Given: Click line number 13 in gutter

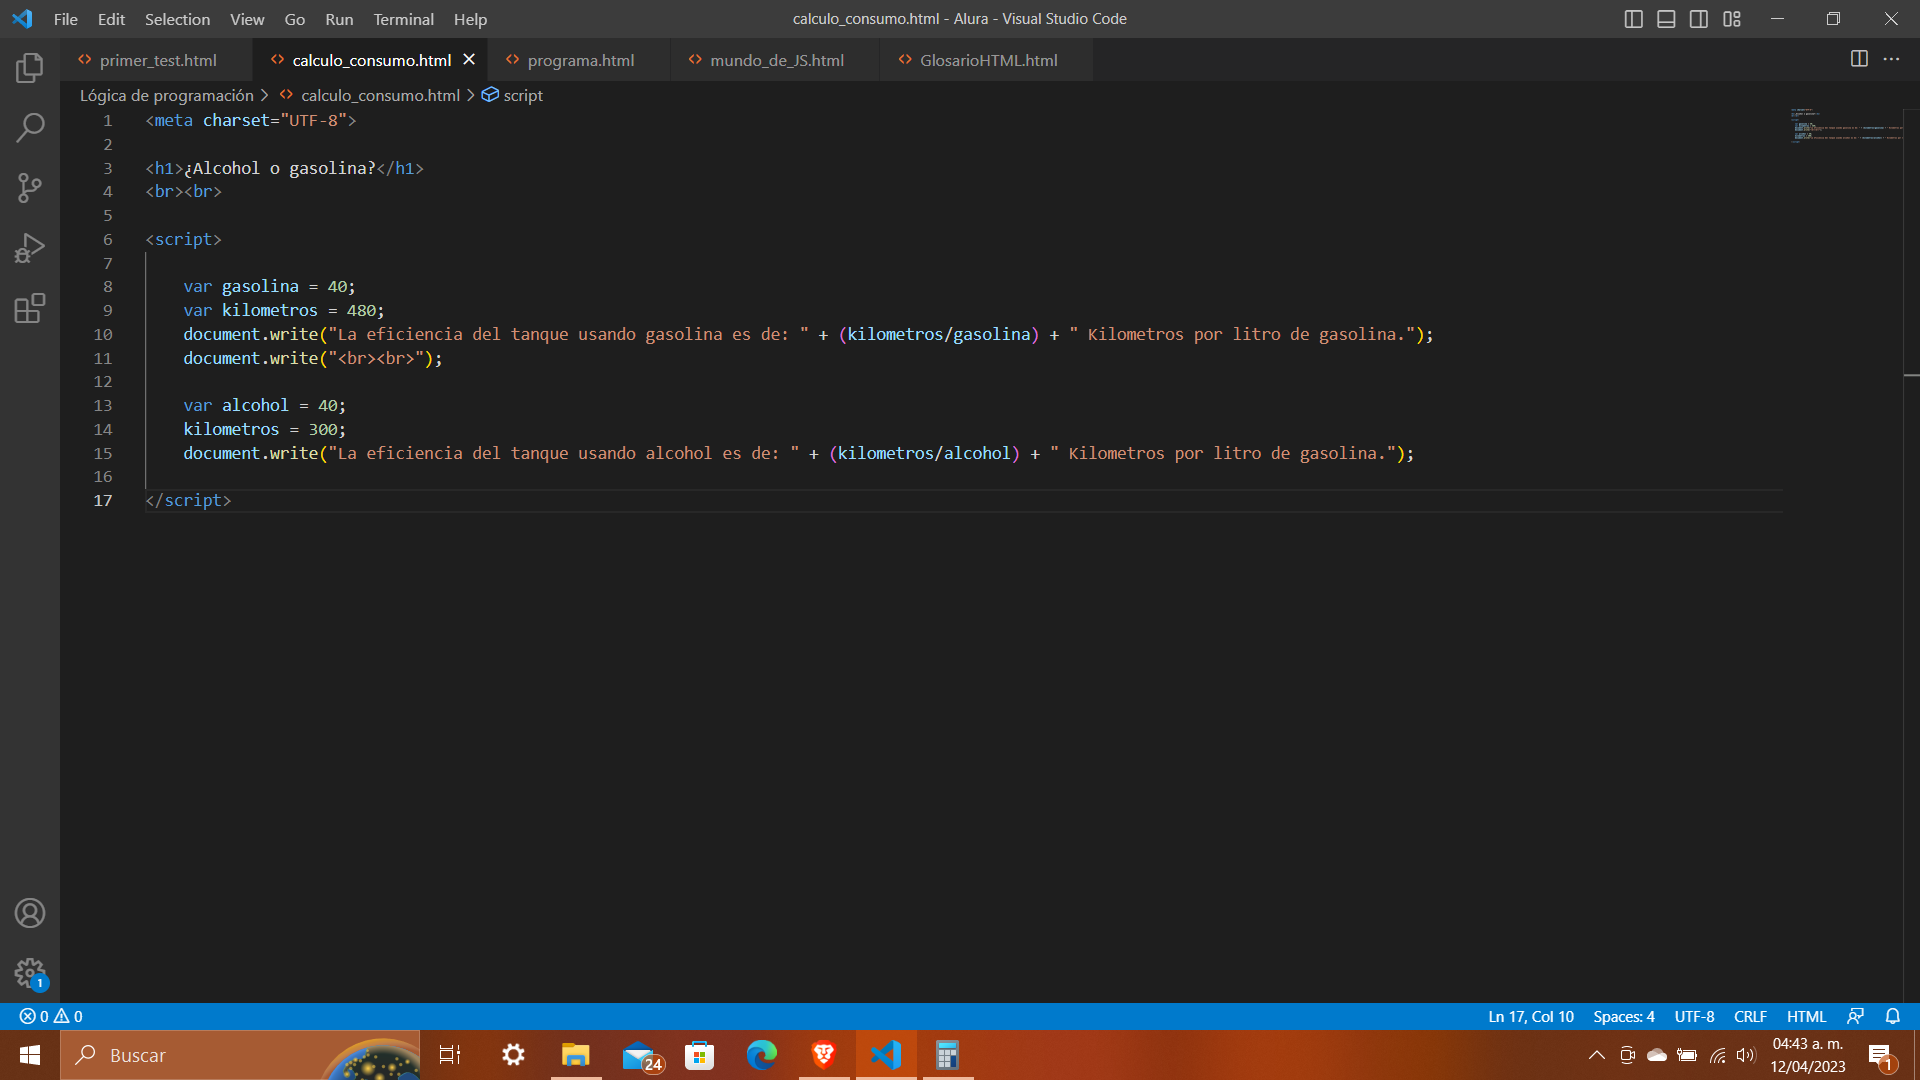Looking at the screenshot, I should click(x=102, y=405).
